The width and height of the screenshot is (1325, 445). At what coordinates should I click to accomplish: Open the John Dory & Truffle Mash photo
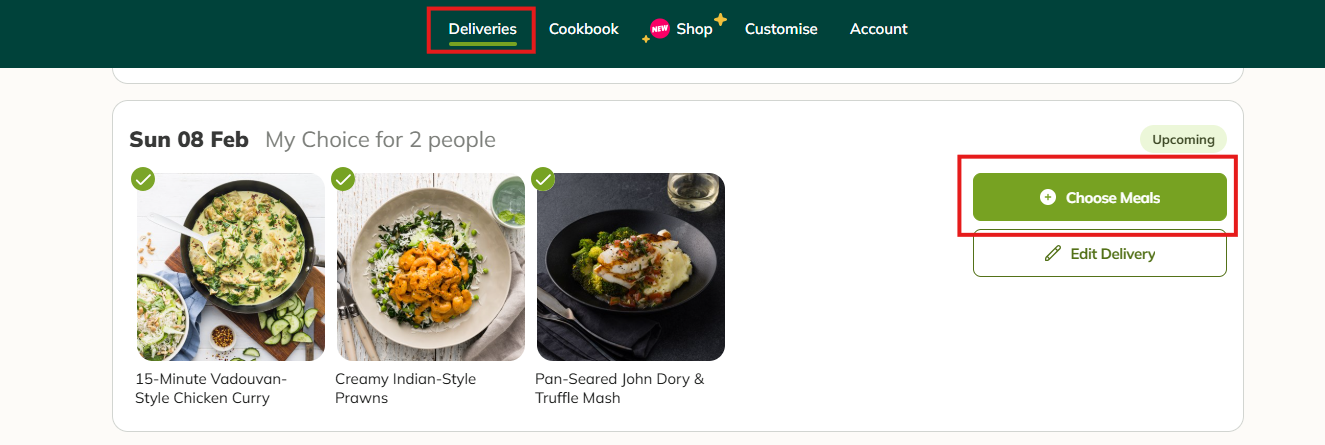(631, 267)
